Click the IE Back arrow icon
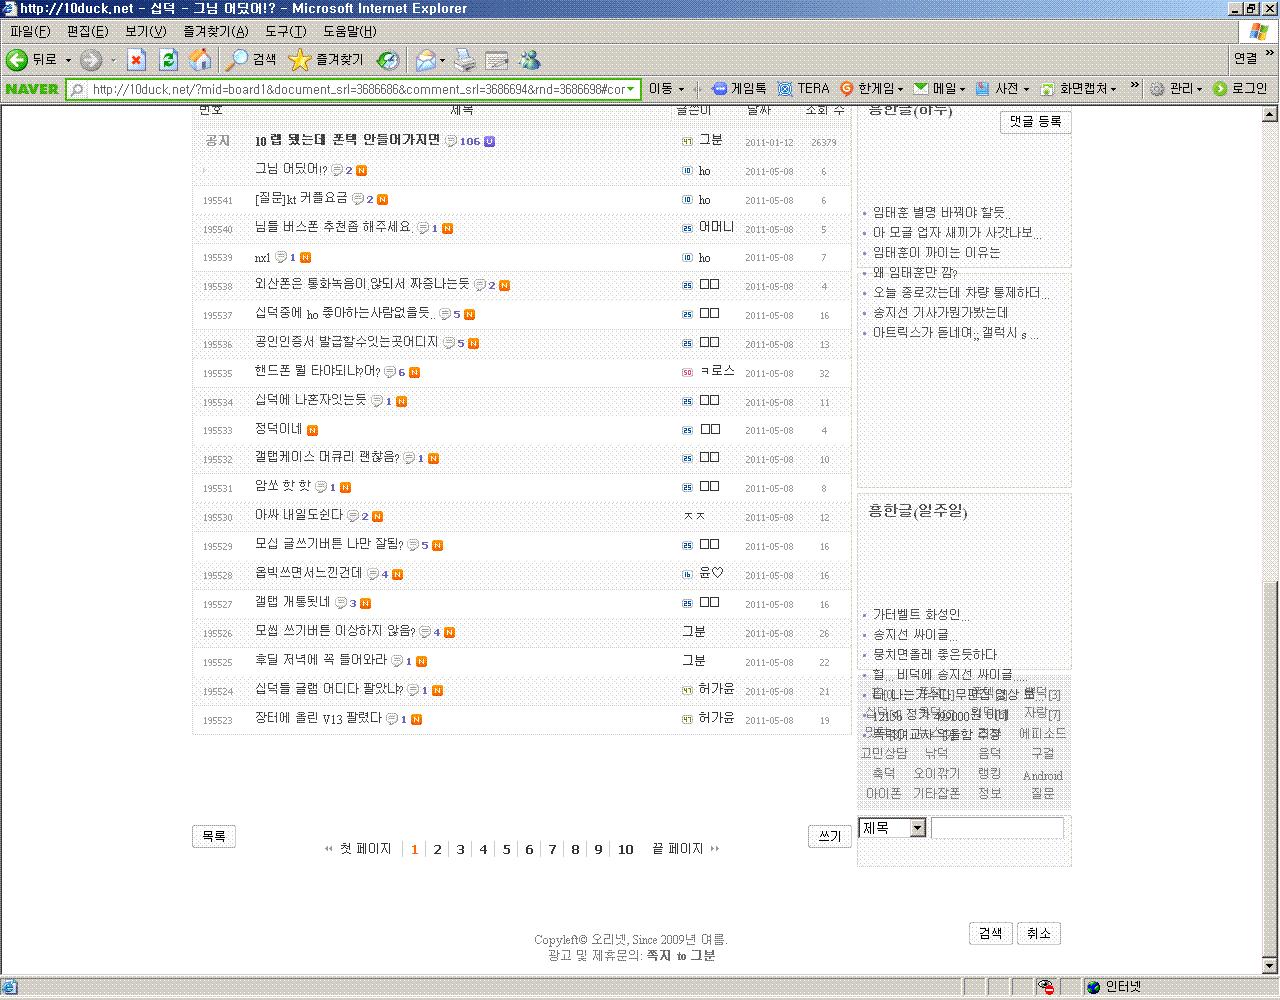 pyautogui.click(x=17, y=60)
